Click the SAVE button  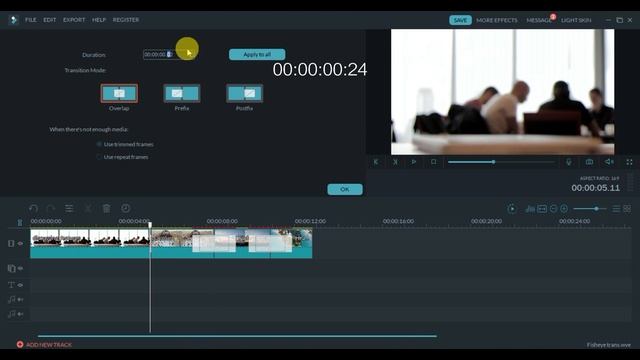click(x=460, y=20)
